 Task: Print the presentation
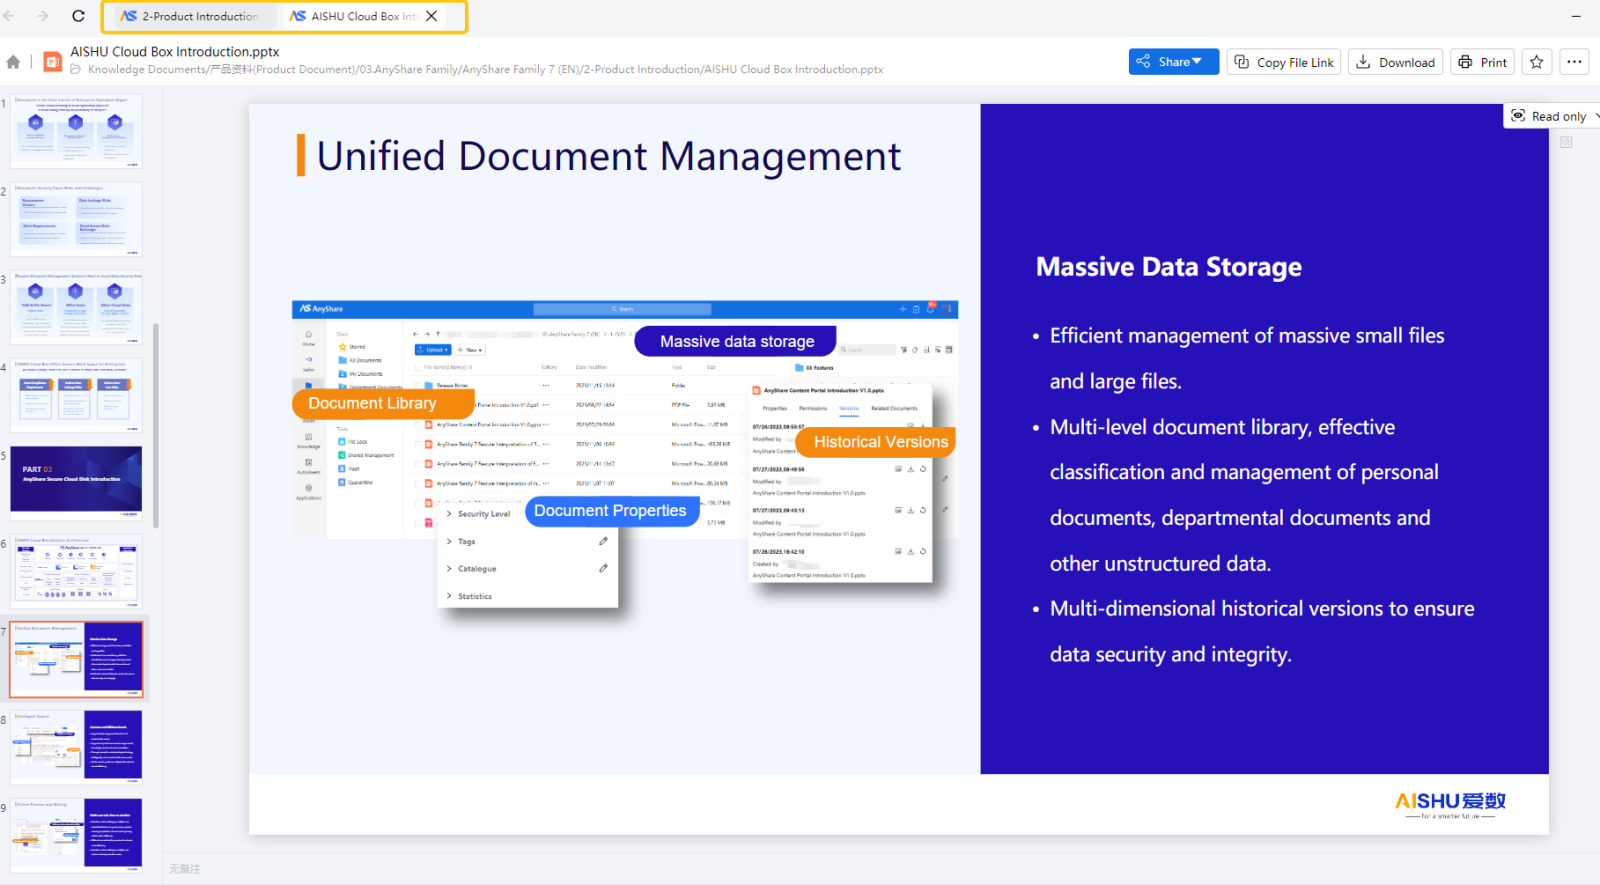point(1482,62)
